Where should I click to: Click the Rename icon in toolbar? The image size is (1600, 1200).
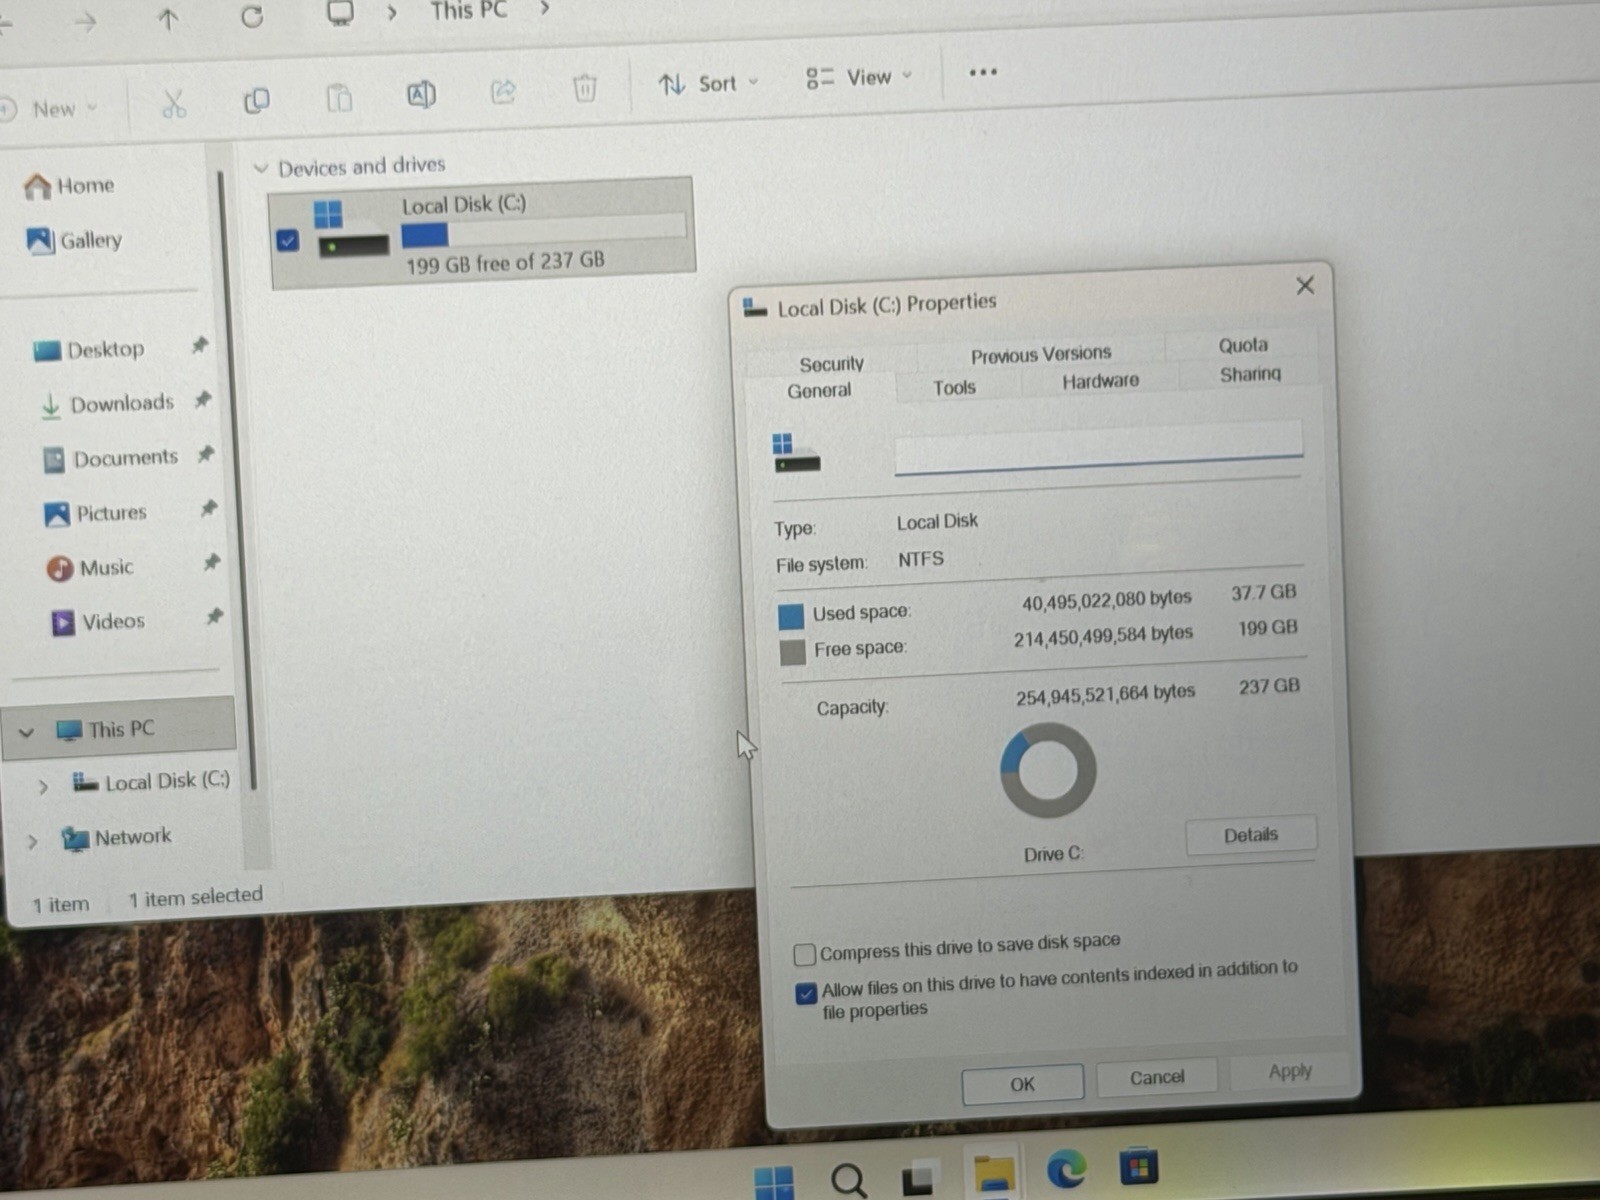click(421, 94)
